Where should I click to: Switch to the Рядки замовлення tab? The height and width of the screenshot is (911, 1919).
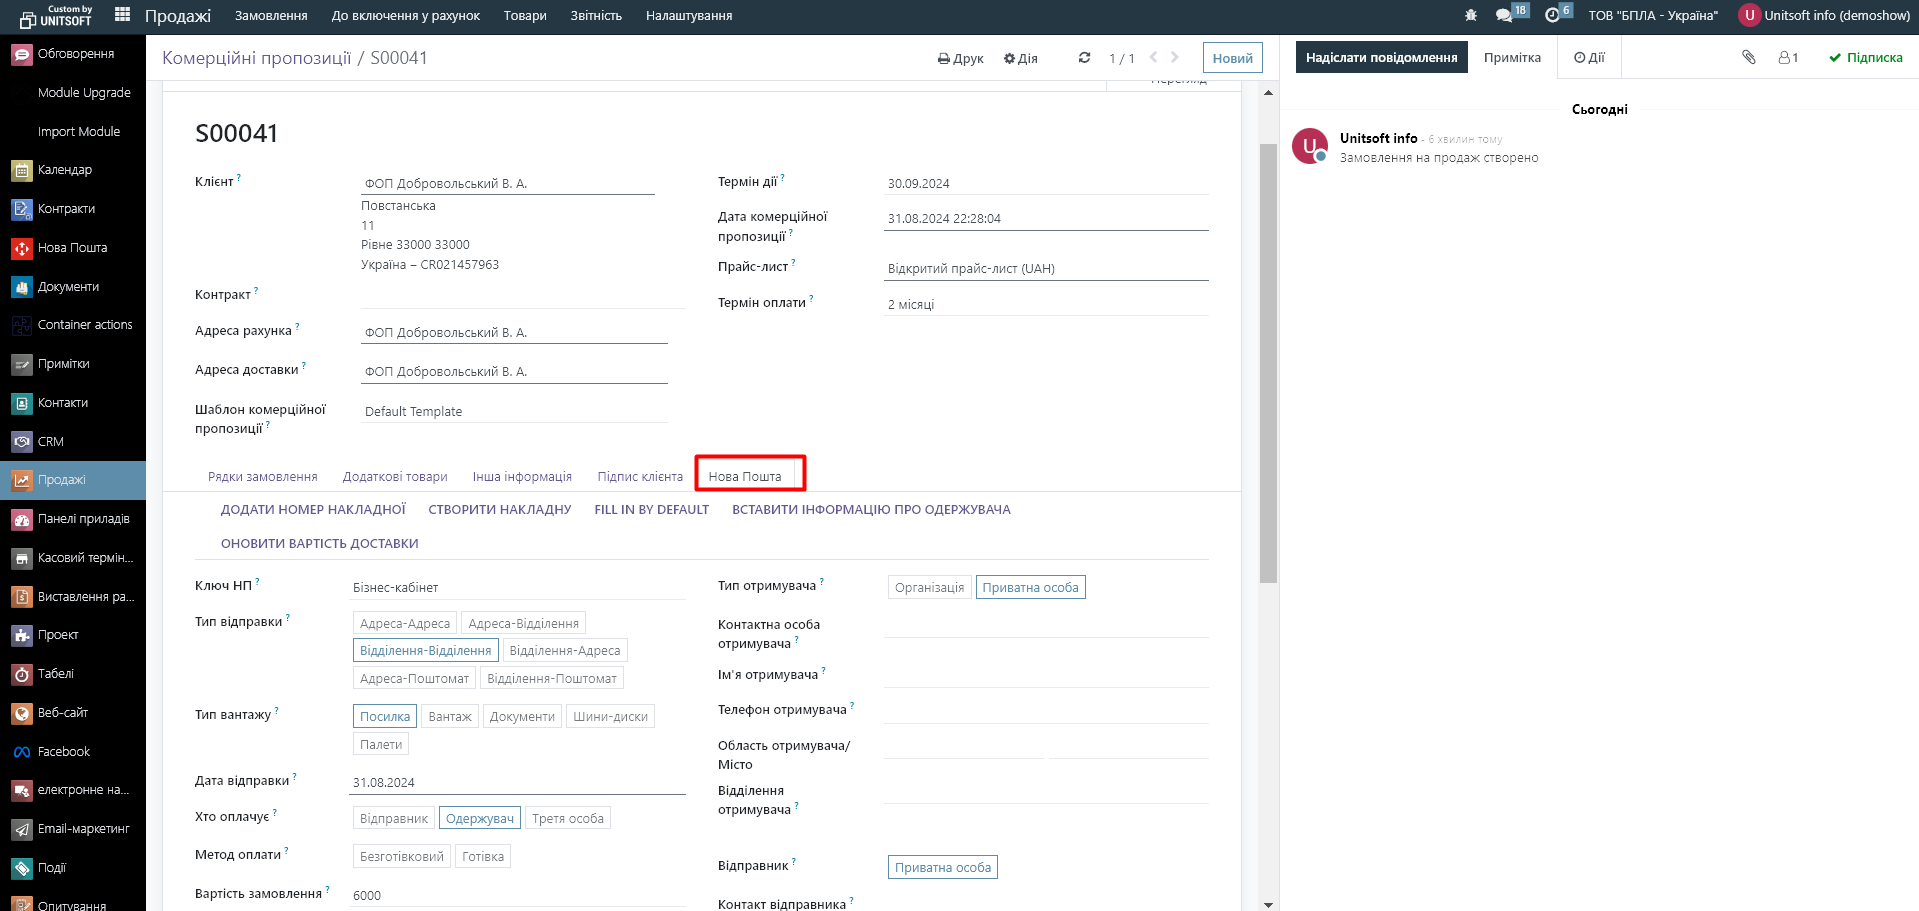pos(262,477)
